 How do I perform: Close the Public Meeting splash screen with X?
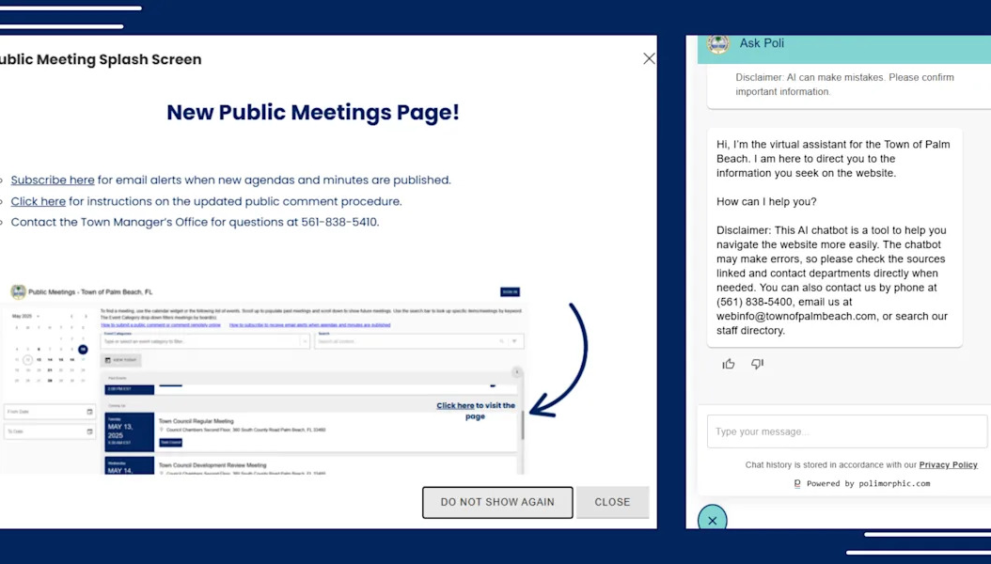[648, 59]
